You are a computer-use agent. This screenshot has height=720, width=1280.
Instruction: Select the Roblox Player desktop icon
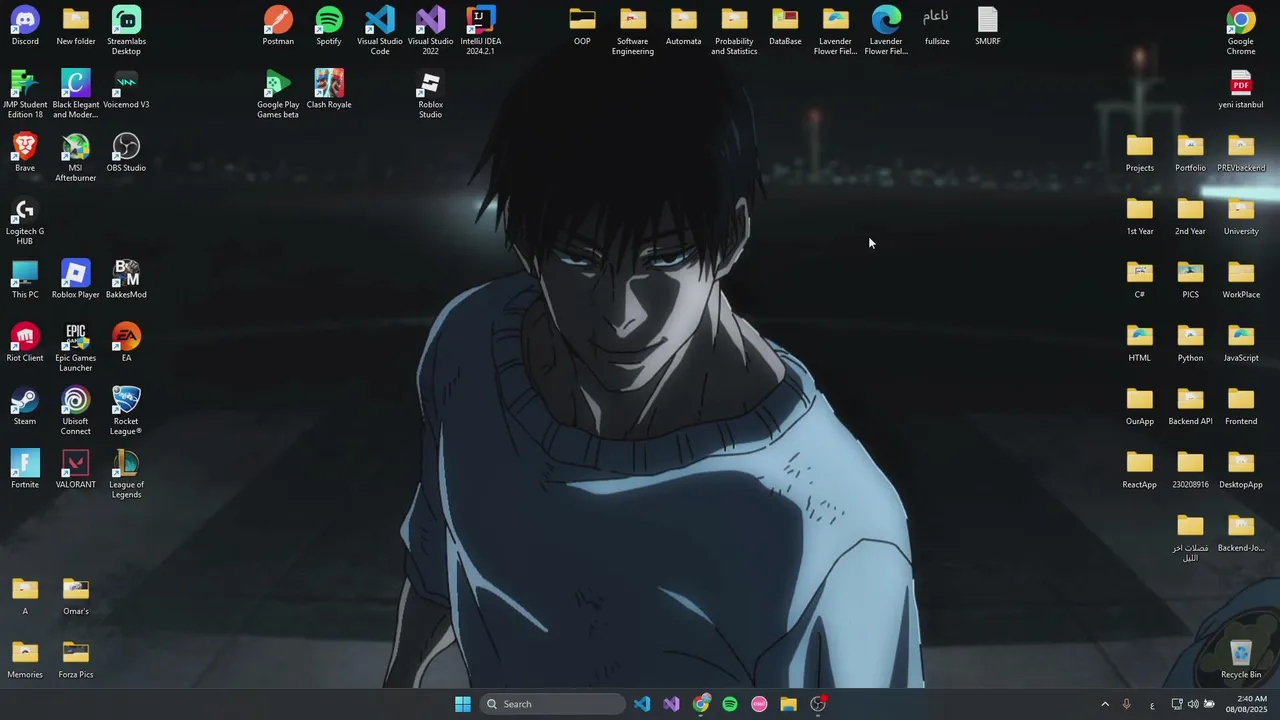76,279
